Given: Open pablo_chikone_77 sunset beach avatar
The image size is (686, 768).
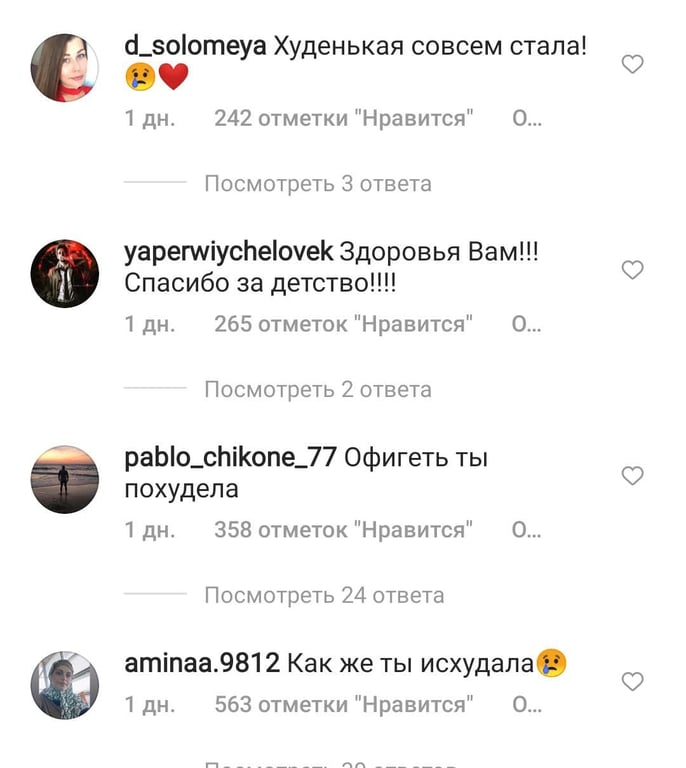Looking at the screenshot, I should click(65, 479).
